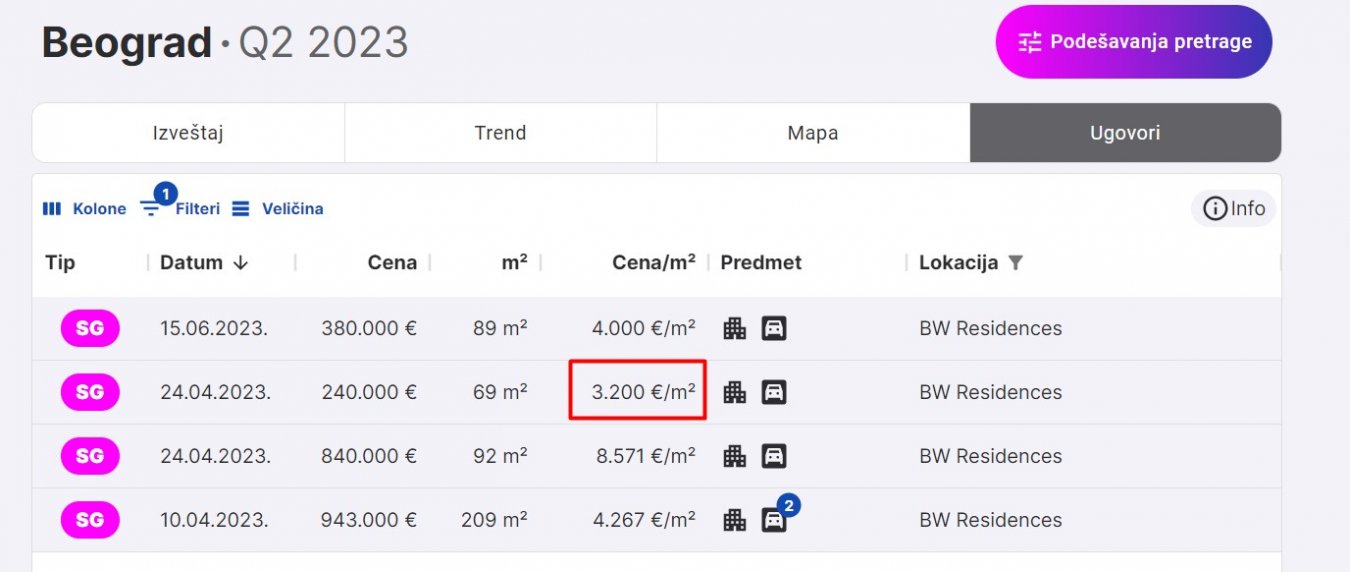Select the highlighted 3.200 €/m² cell
Image resolution: width=1350 pixels, height=572 pixels.
tap(638, 390)
